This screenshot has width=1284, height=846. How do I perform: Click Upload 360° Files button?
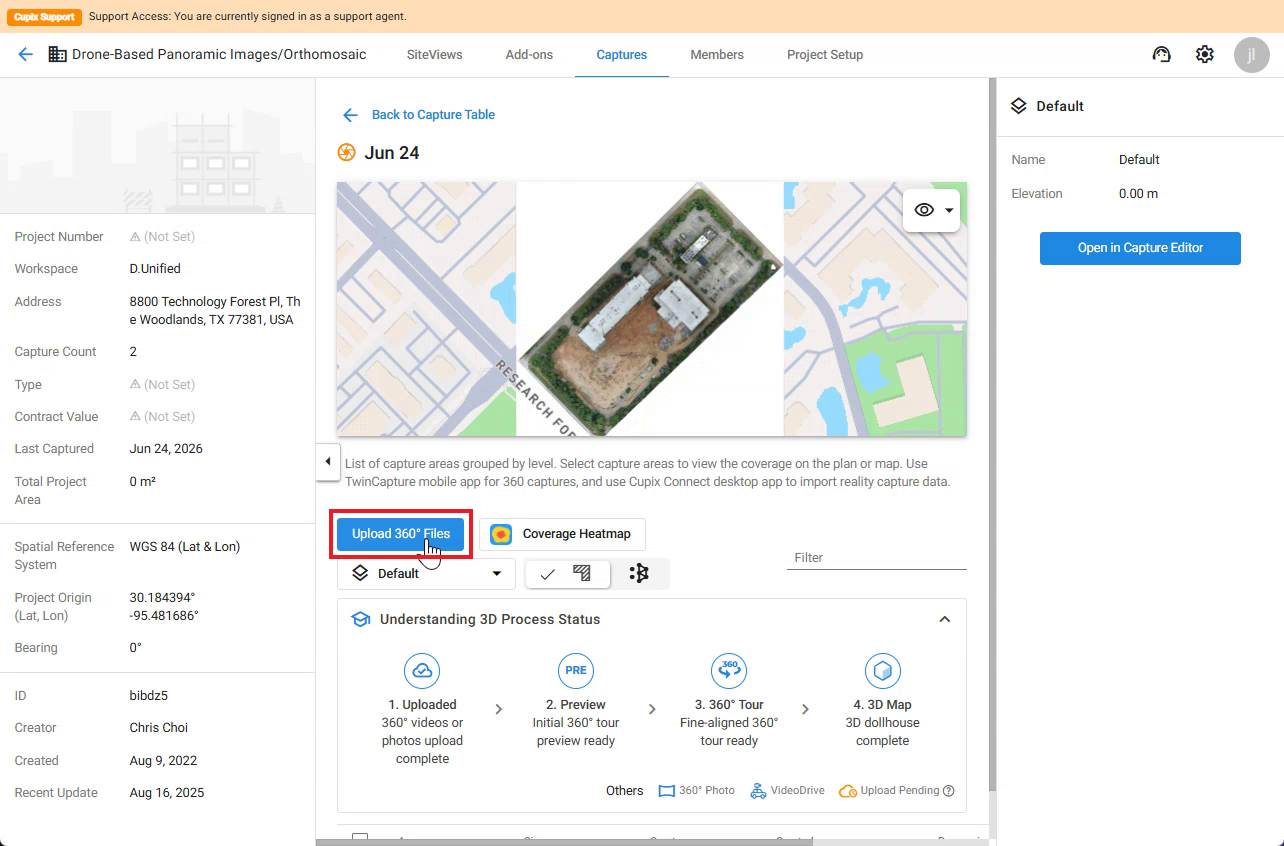coord(401,534)
